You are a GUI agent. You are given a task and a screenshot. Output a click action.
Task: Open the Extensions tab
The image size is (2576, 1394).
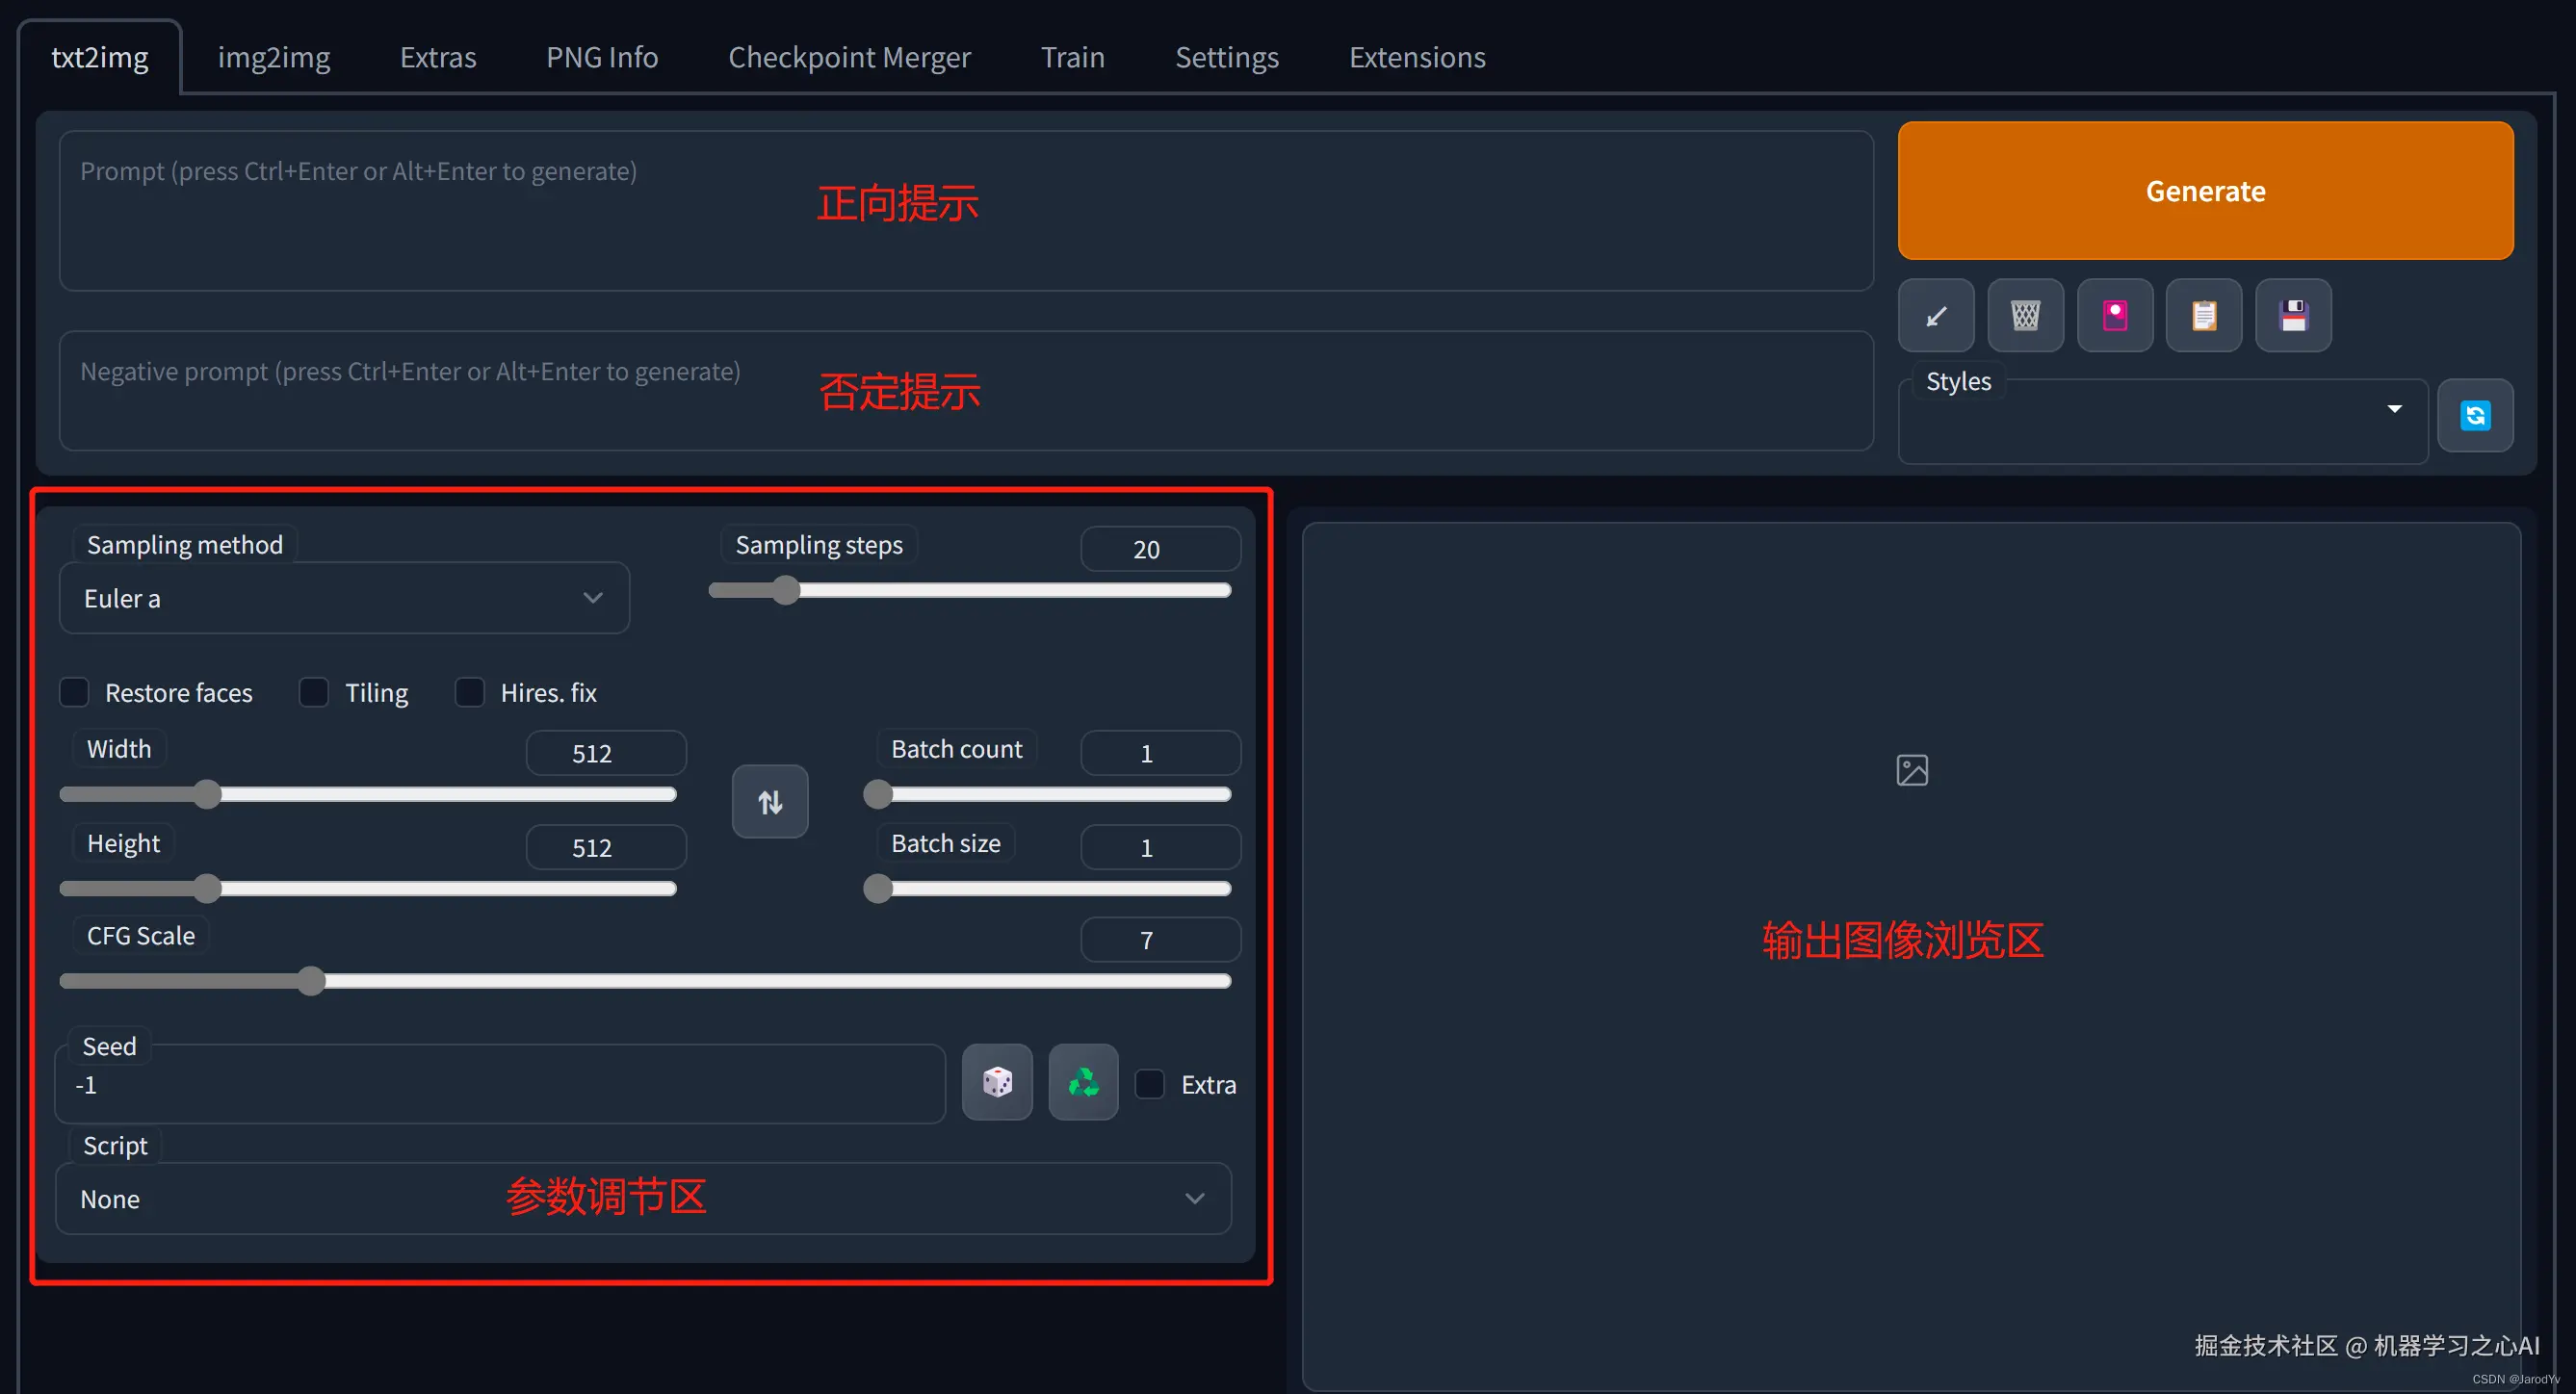pos(1417,57)
